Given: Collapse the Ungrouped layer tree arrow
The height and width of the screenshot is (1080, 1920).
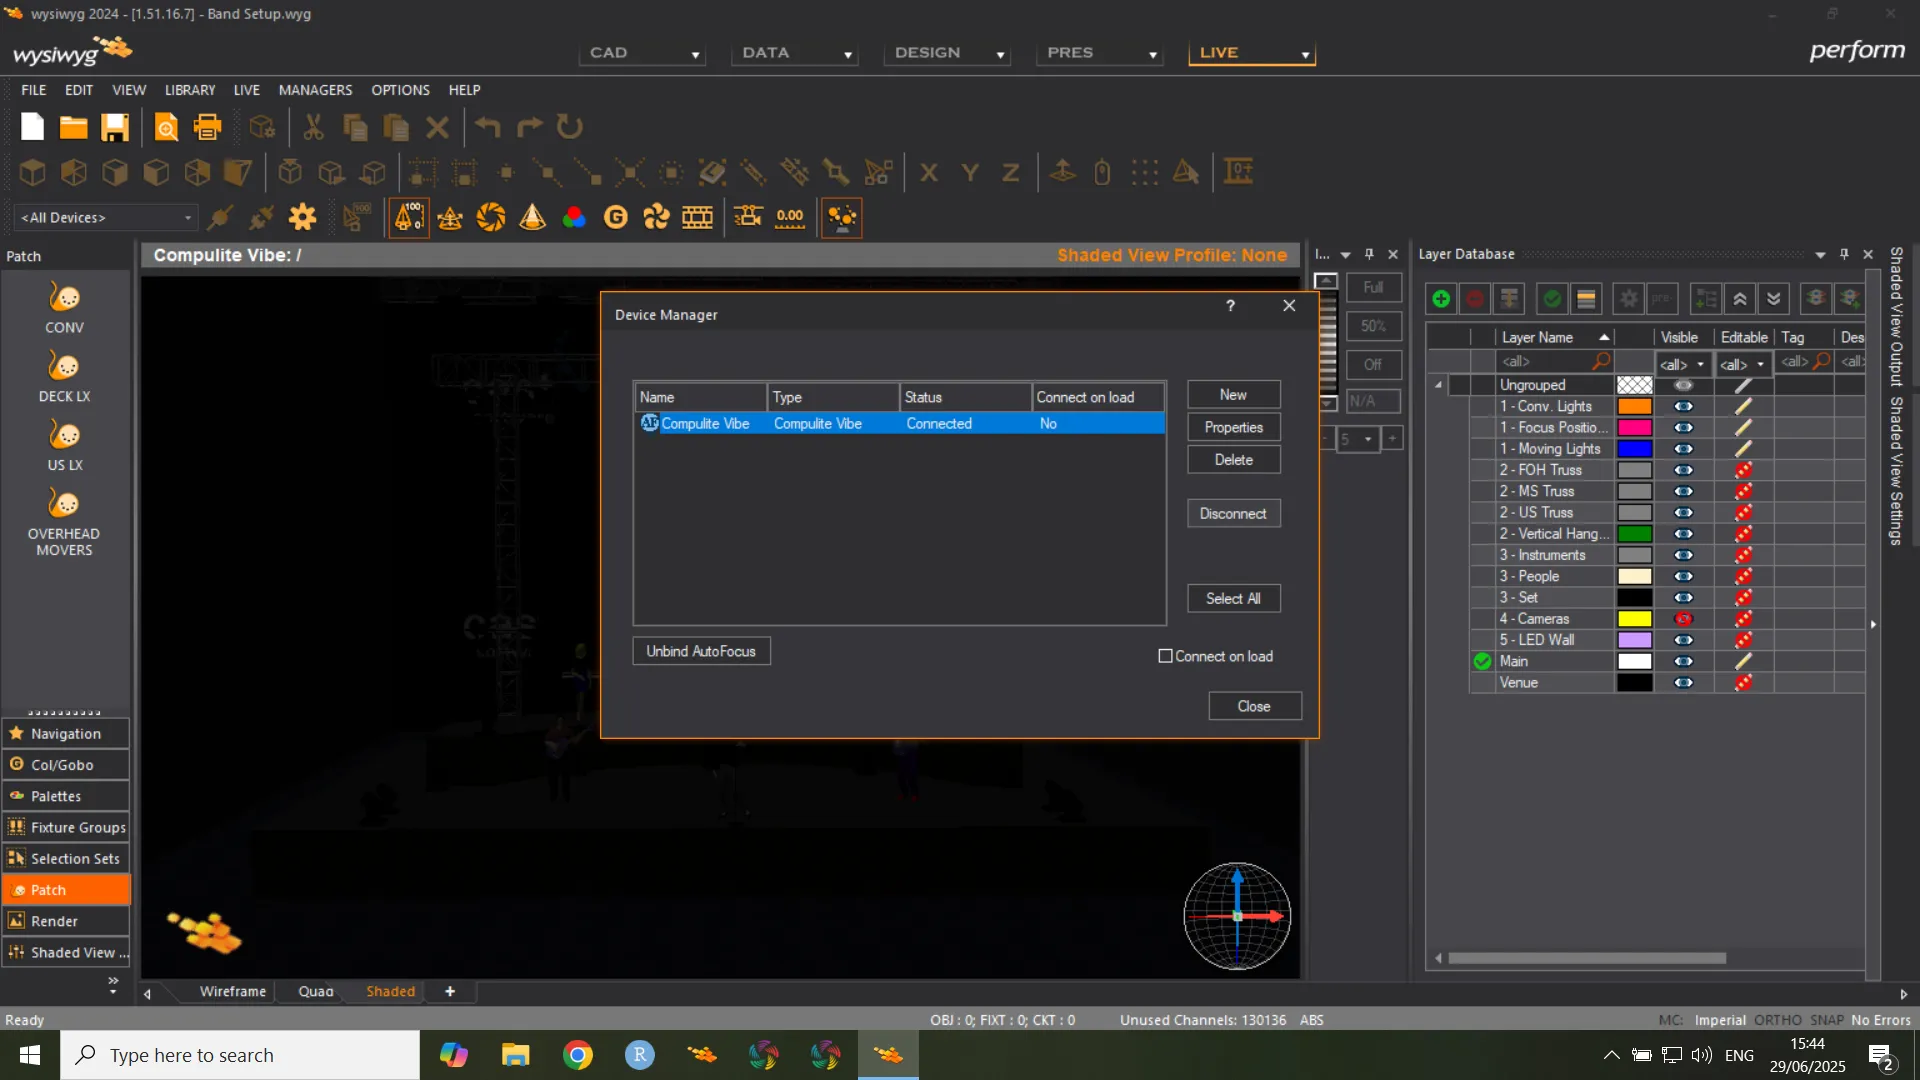Looking at the screenshot, I should point(1439,385).
